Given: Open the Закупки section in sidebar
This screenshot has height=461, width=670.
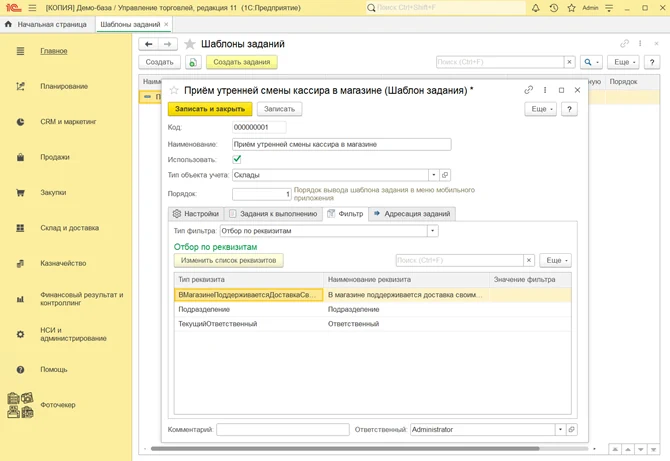Looking at the screenshot, I should (53, 193).
